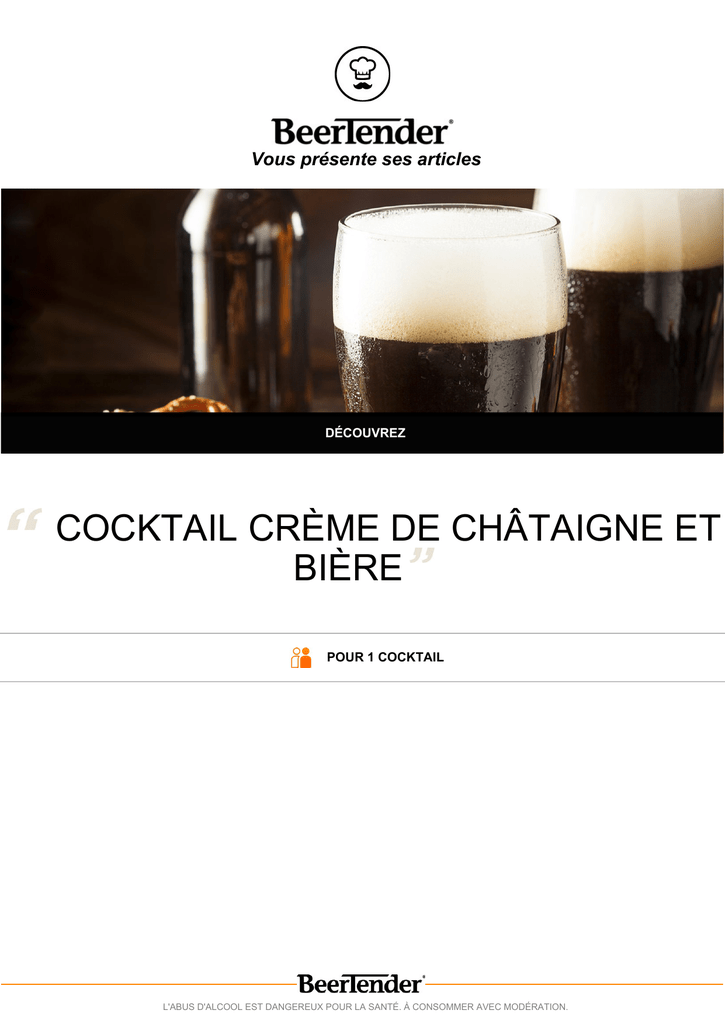The width and height of the screenshot is (725, 1024).
Task: Click the partially visible right beer glass
Action: click(643, 300)
